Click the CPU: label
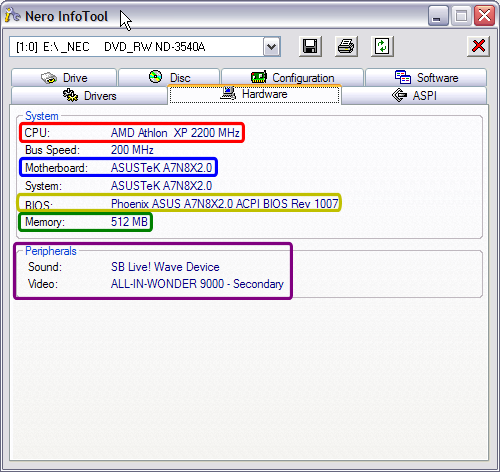Screen dimensions: 500x472 (37, 133)
